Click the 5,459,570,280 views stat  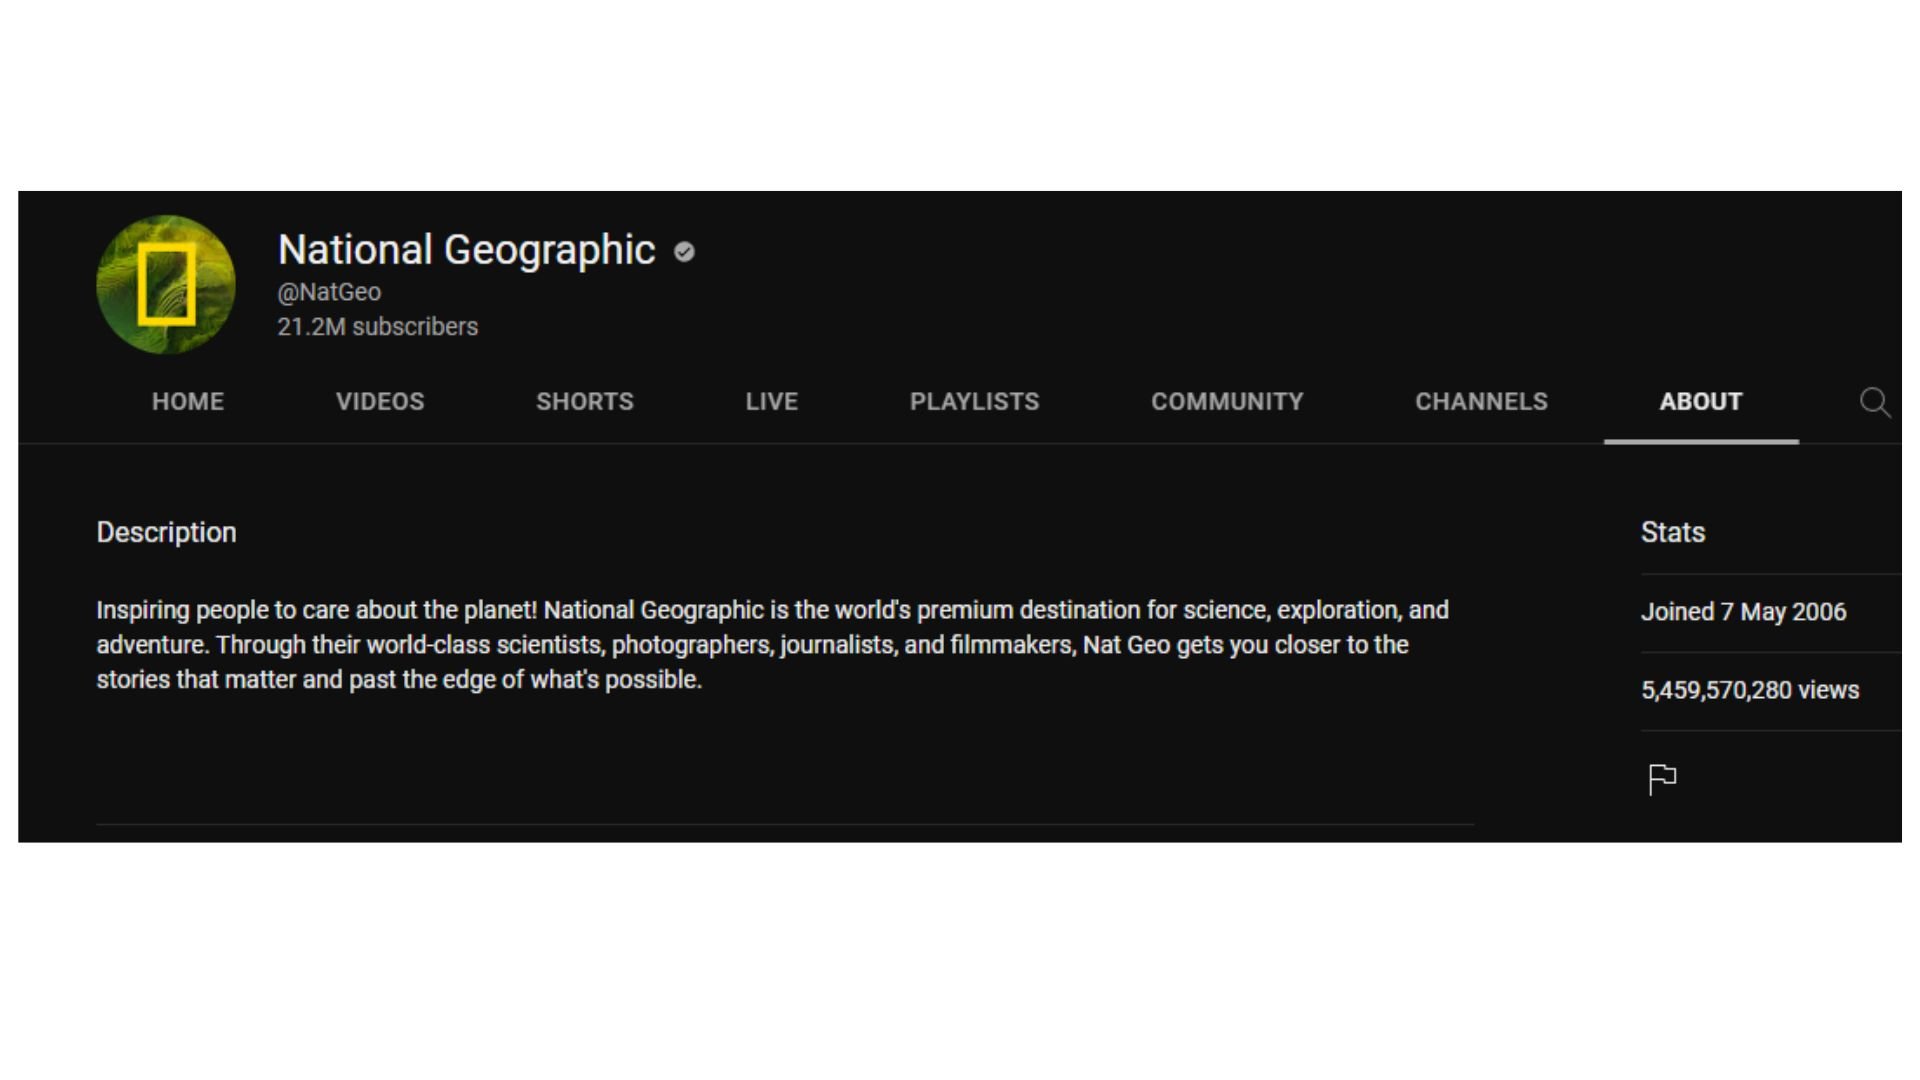click(x=1749, y=690)
